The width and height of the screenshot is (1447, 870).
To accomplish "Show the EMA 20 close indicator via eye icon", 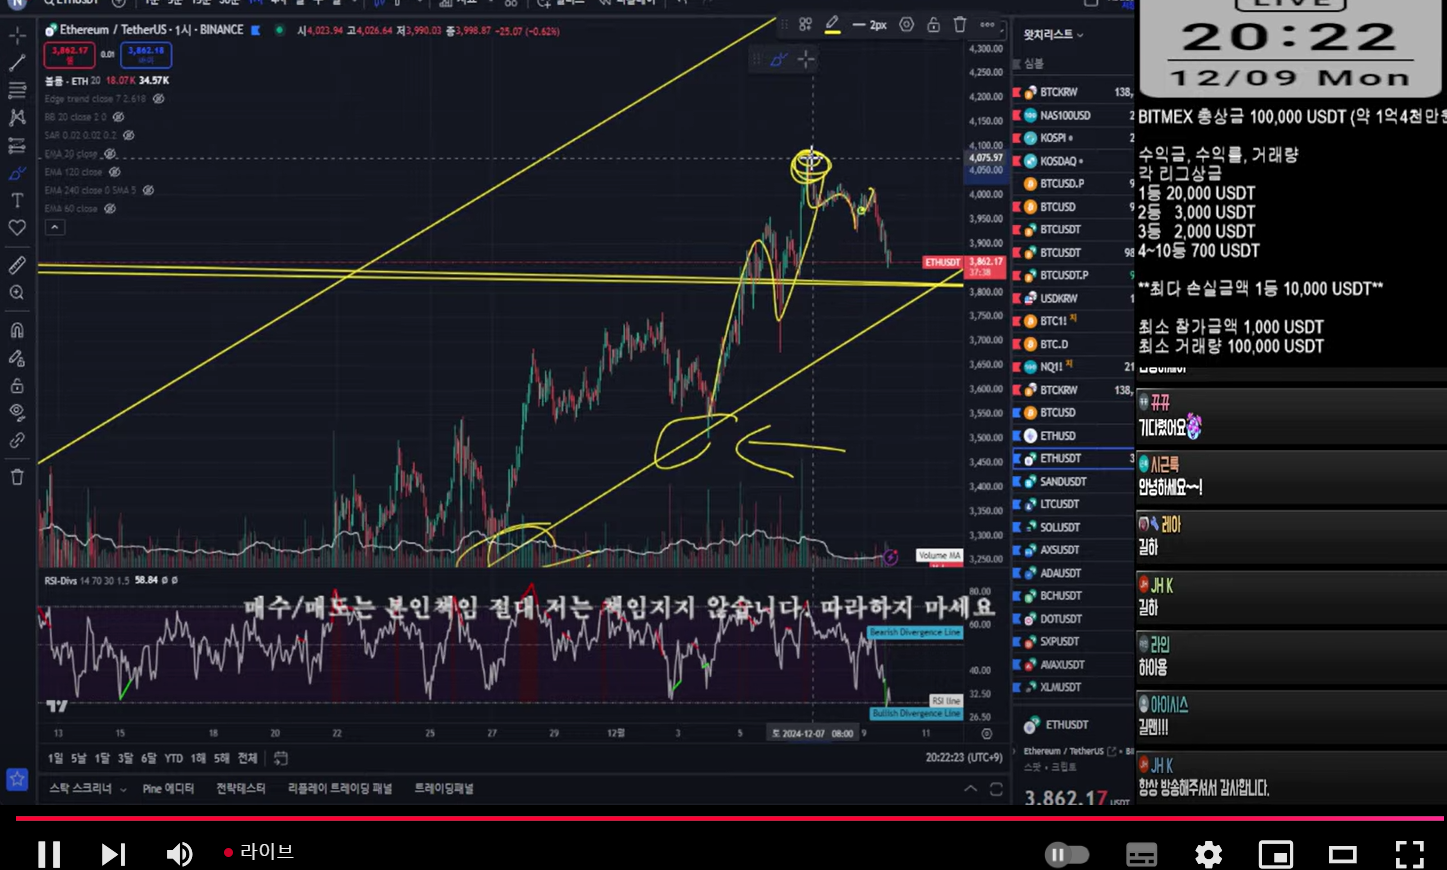I will coord(110,154).
